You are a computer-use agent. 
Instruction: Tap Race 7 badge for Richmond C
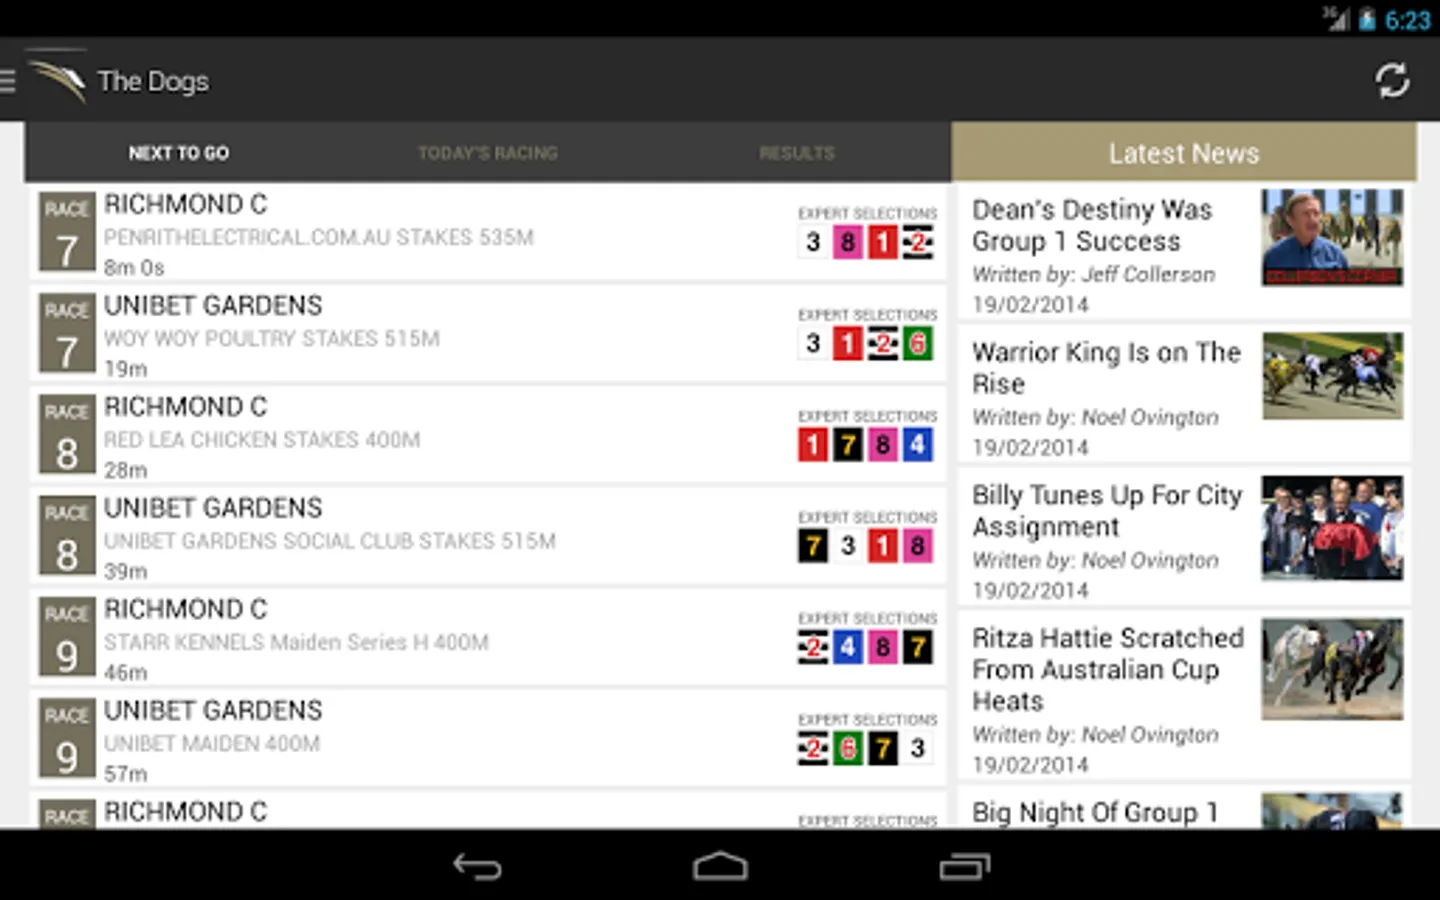[67, 232]
